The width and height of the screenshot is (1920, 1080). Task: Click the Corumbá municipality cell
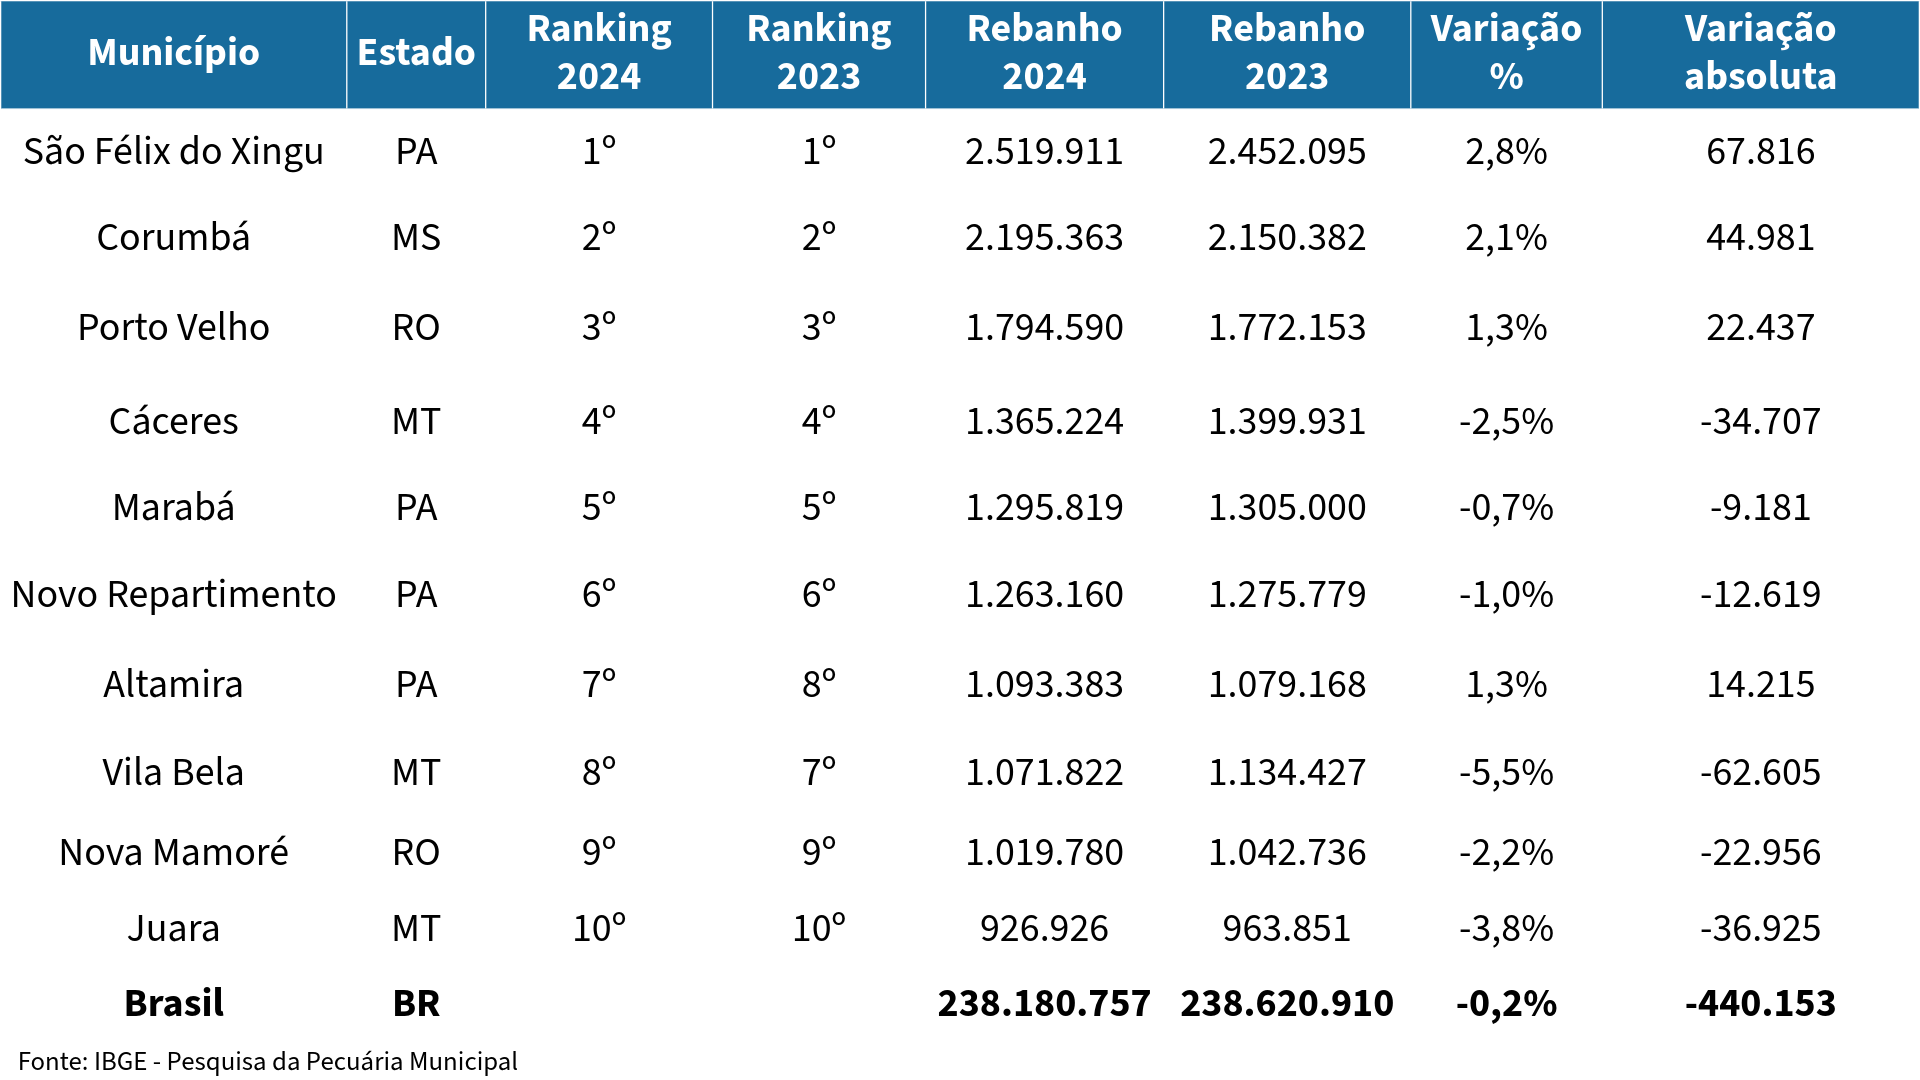pos(174,238)
